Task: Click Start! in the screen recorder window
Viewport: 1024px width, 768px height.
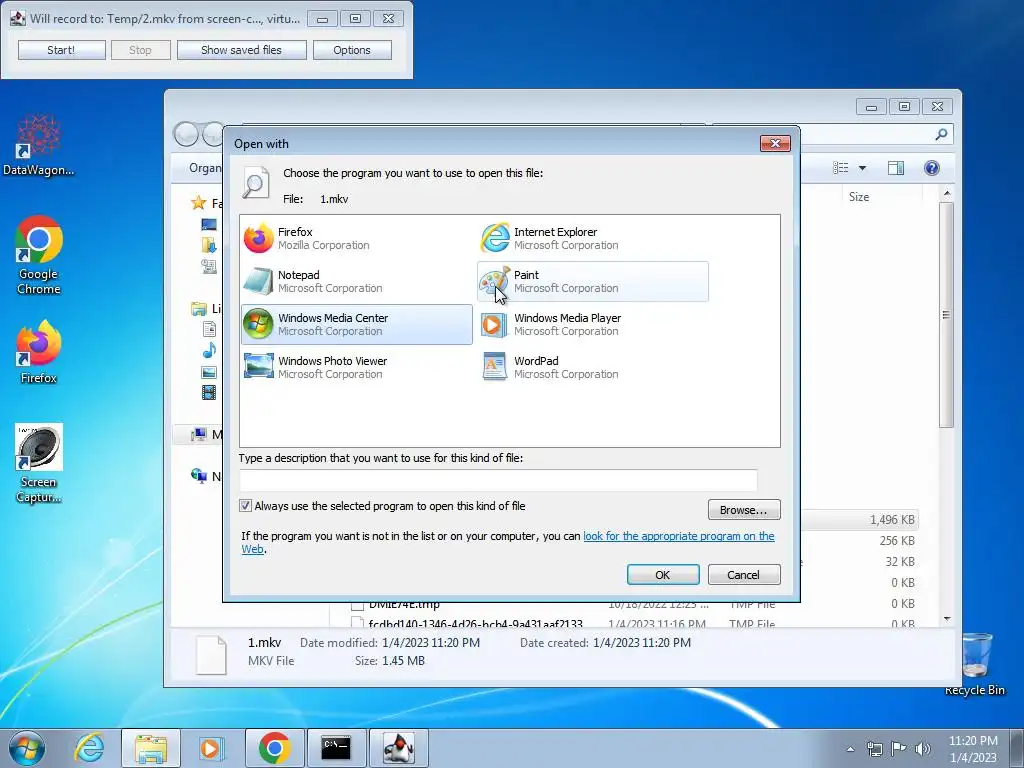Action: click(61, 50)
